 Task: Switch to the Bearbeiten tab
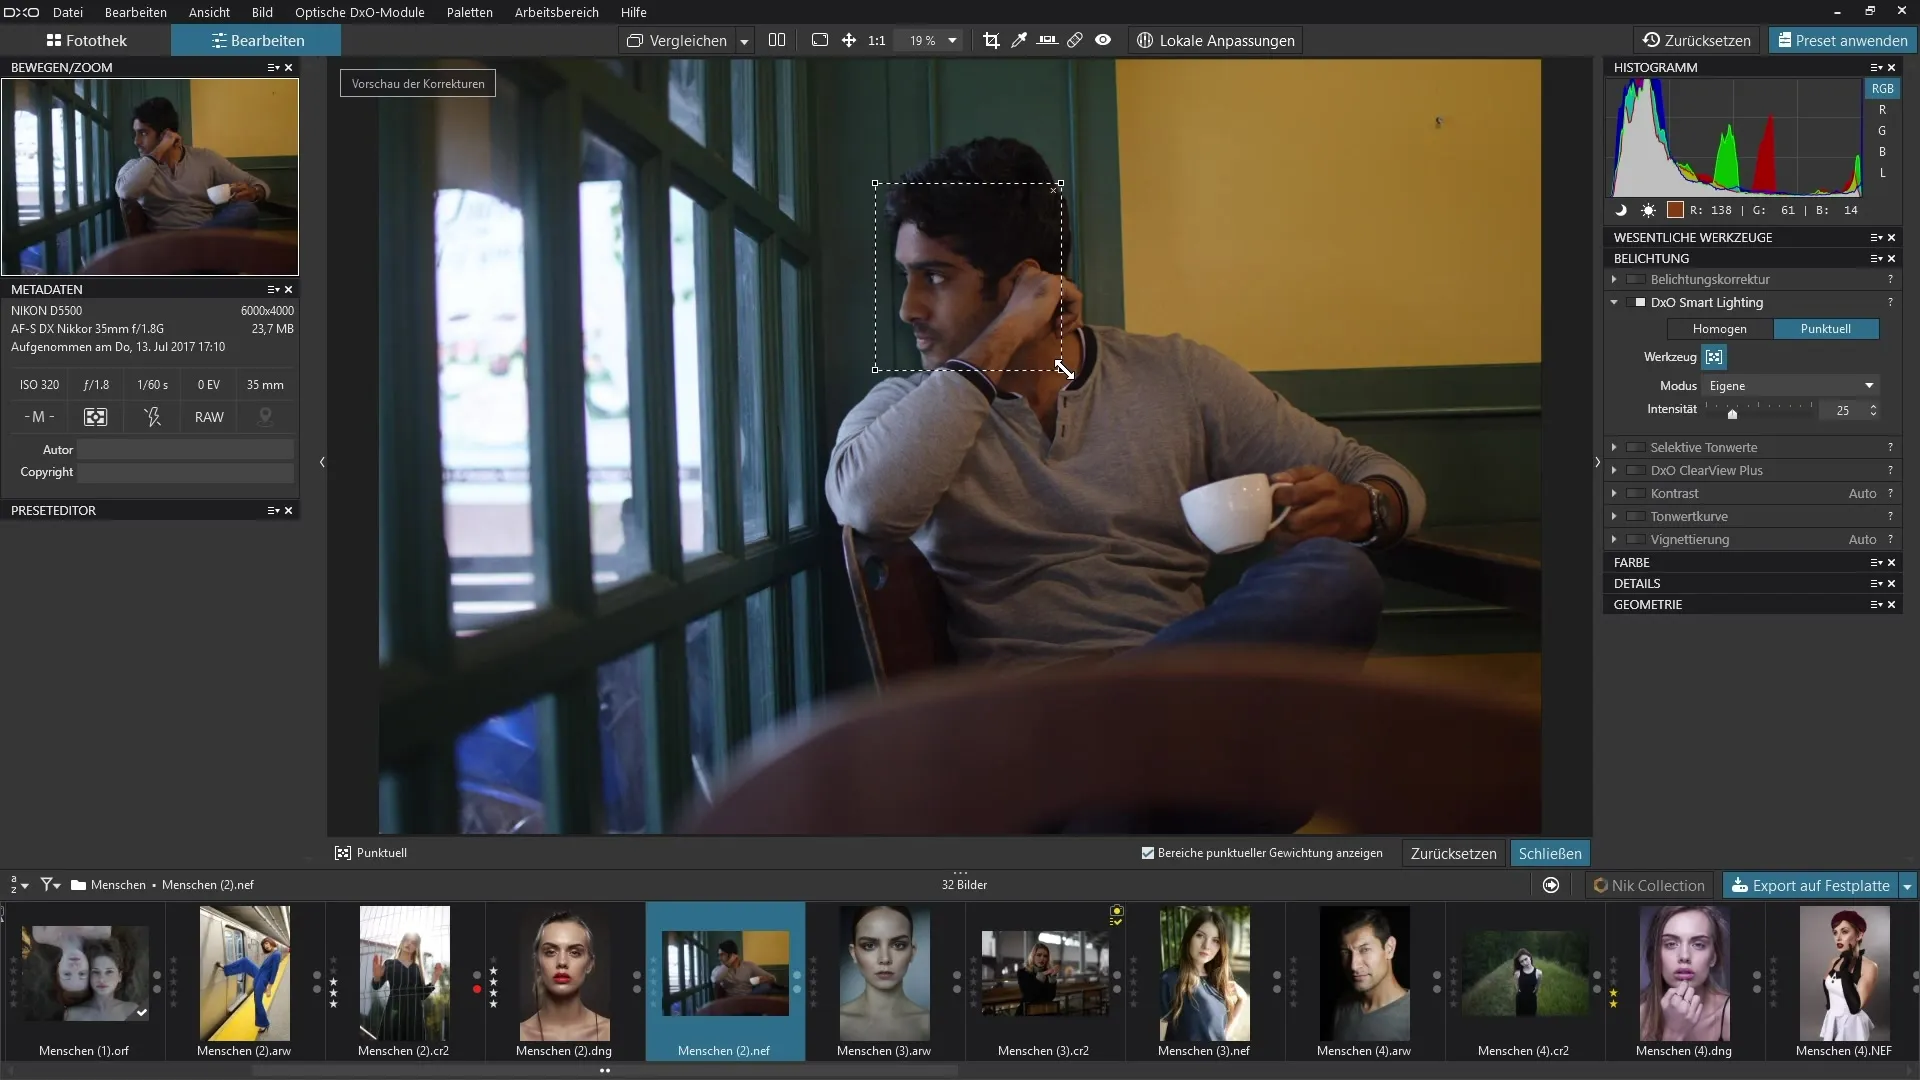coord(257,41)
